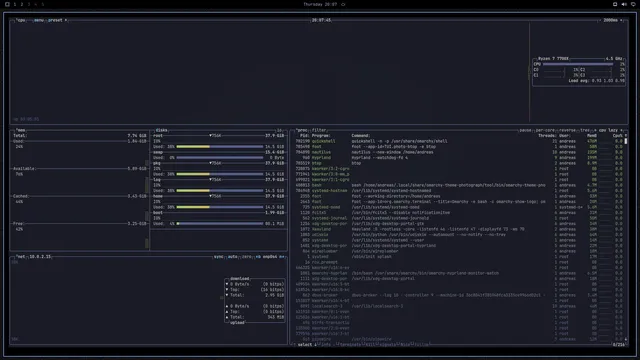The image size is (640, 360).
Task: Select the Xwayland process row
Action: click(x=459, y=229)
